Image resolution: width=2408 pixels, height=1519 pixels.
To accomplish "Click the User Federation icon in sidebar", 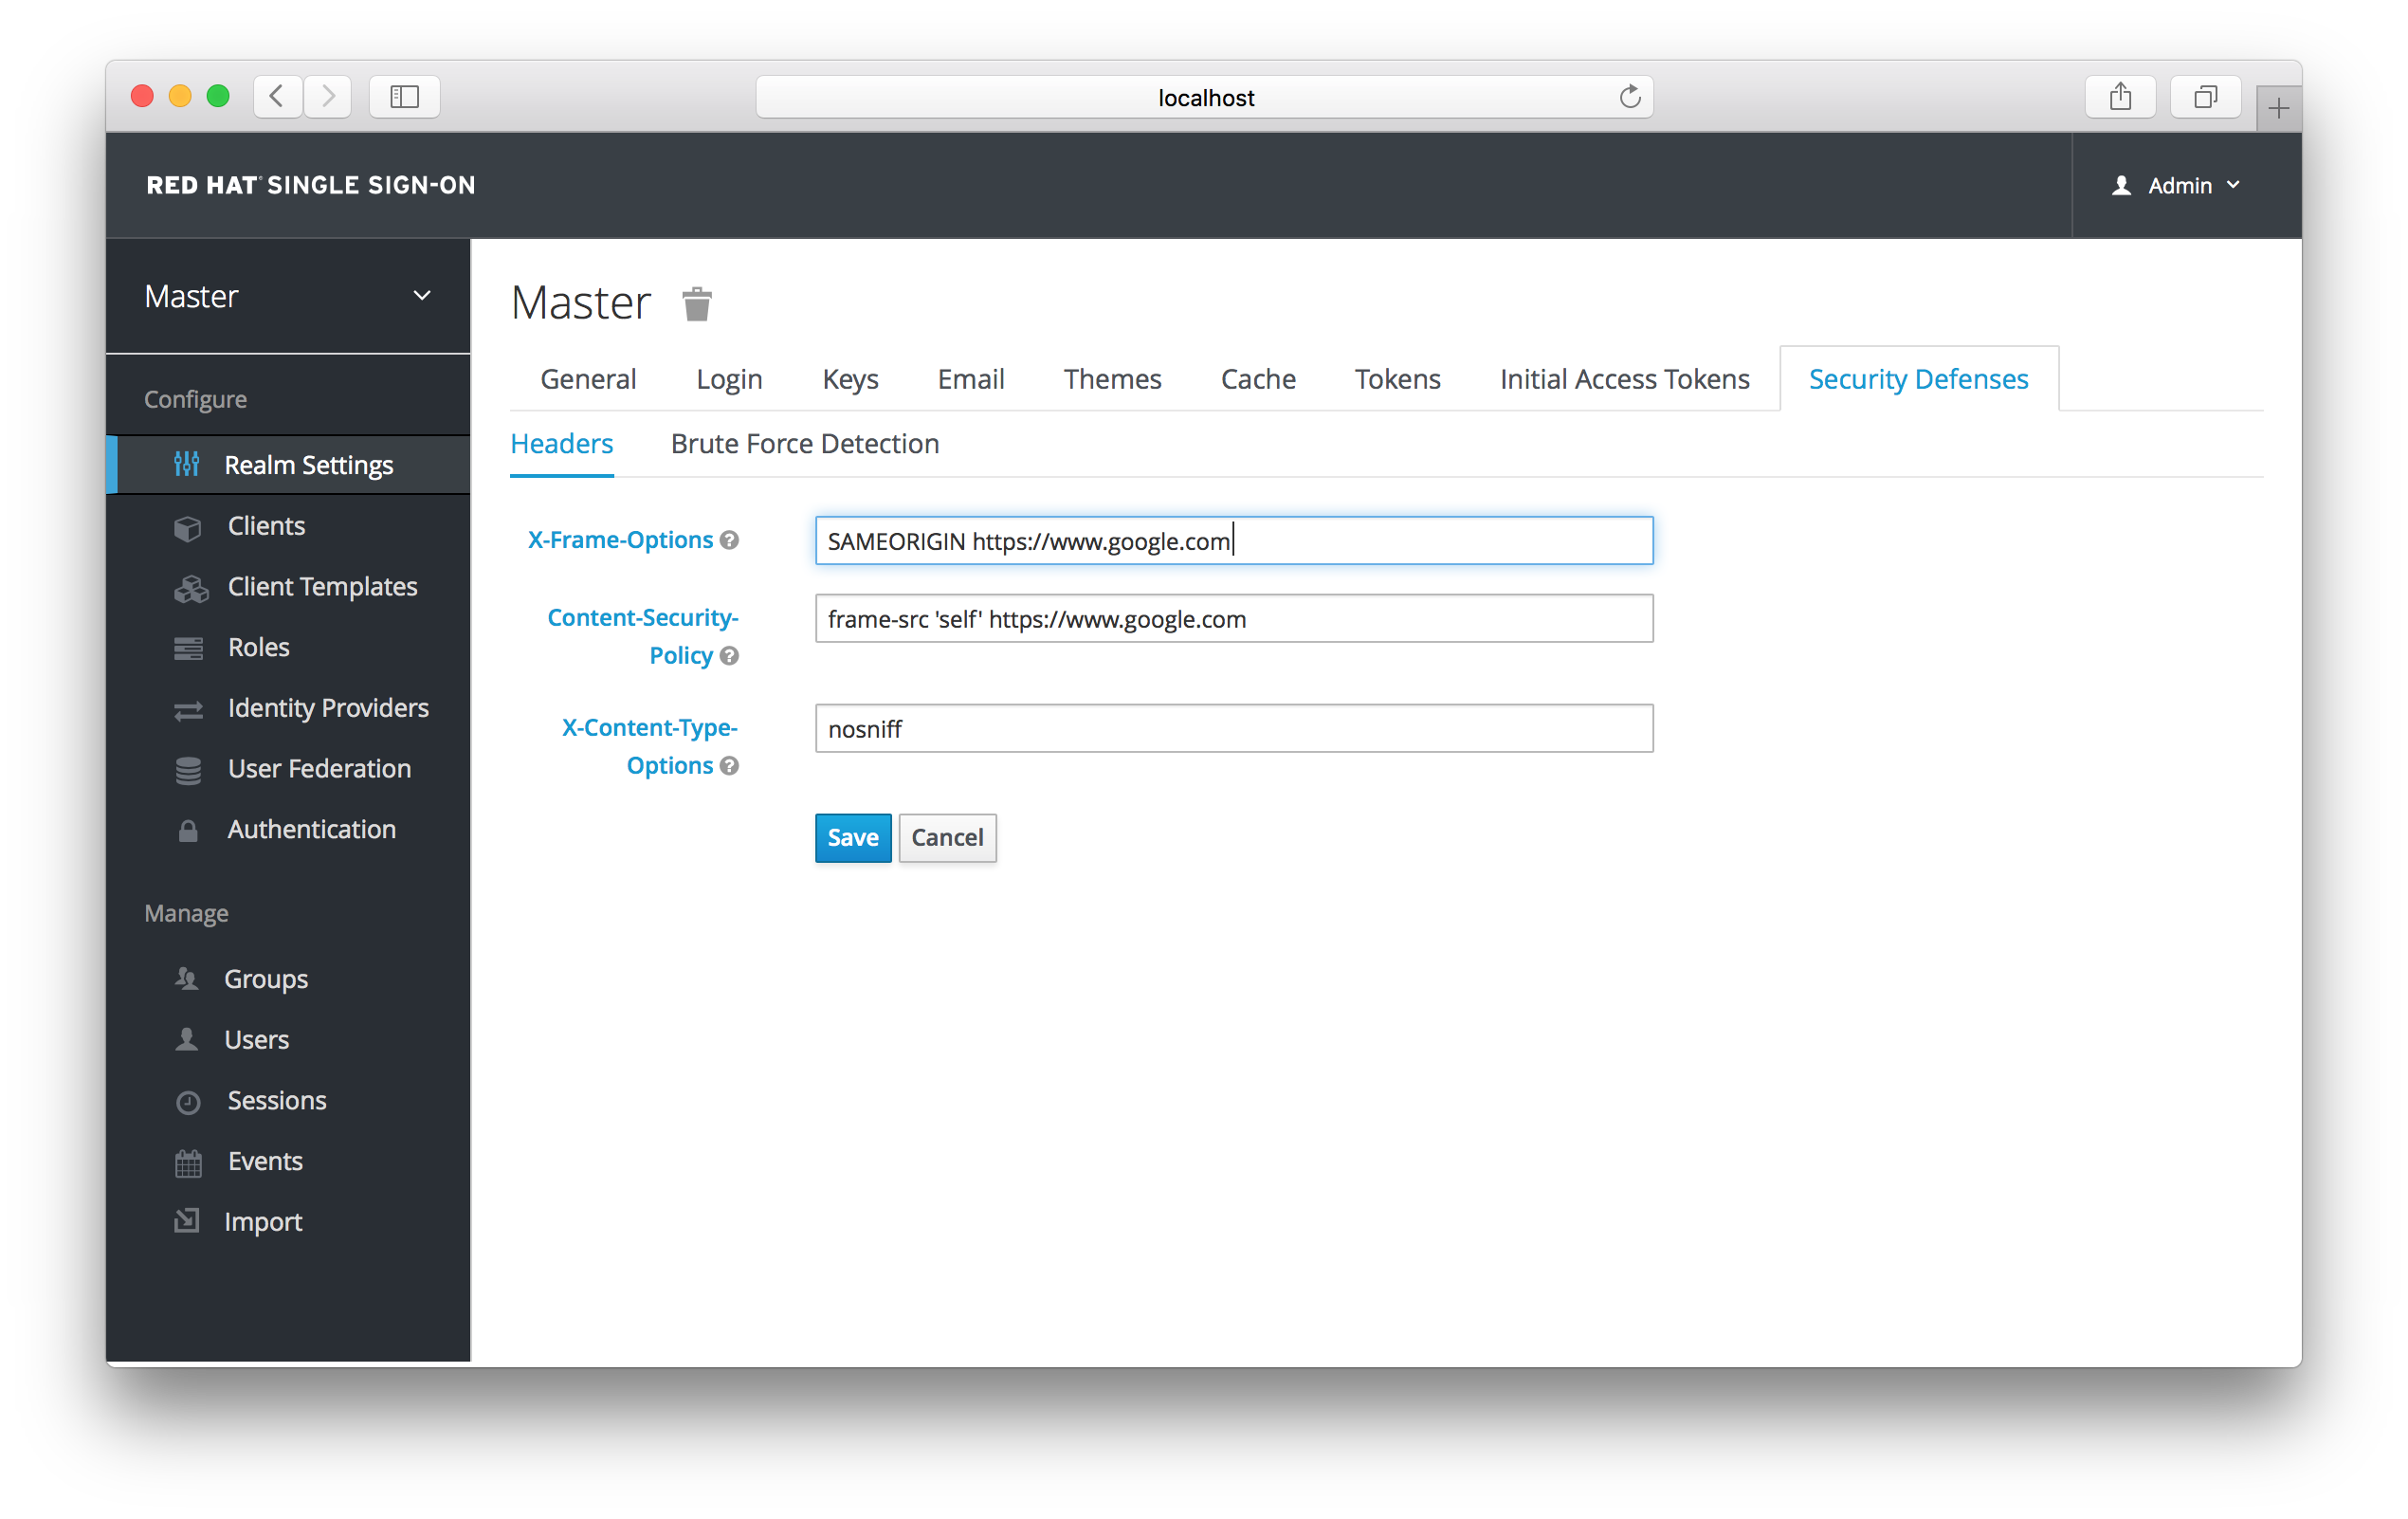I will [x=187, y=768].
